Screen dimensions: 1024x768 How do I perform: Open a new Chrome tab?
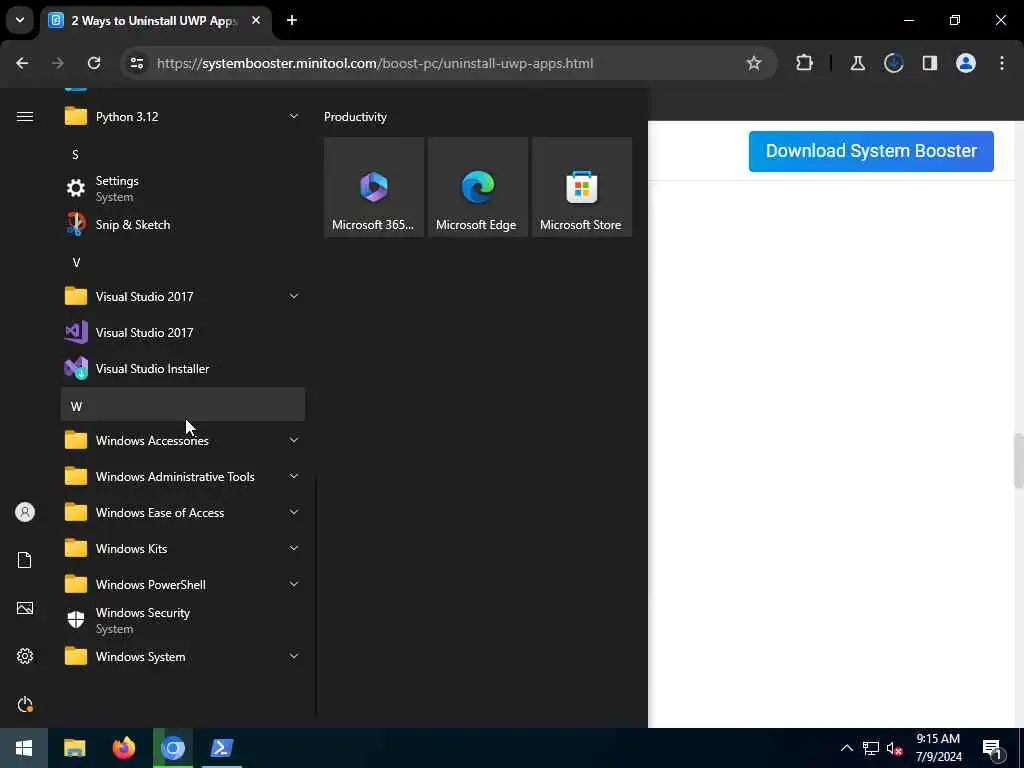(292, 20)
